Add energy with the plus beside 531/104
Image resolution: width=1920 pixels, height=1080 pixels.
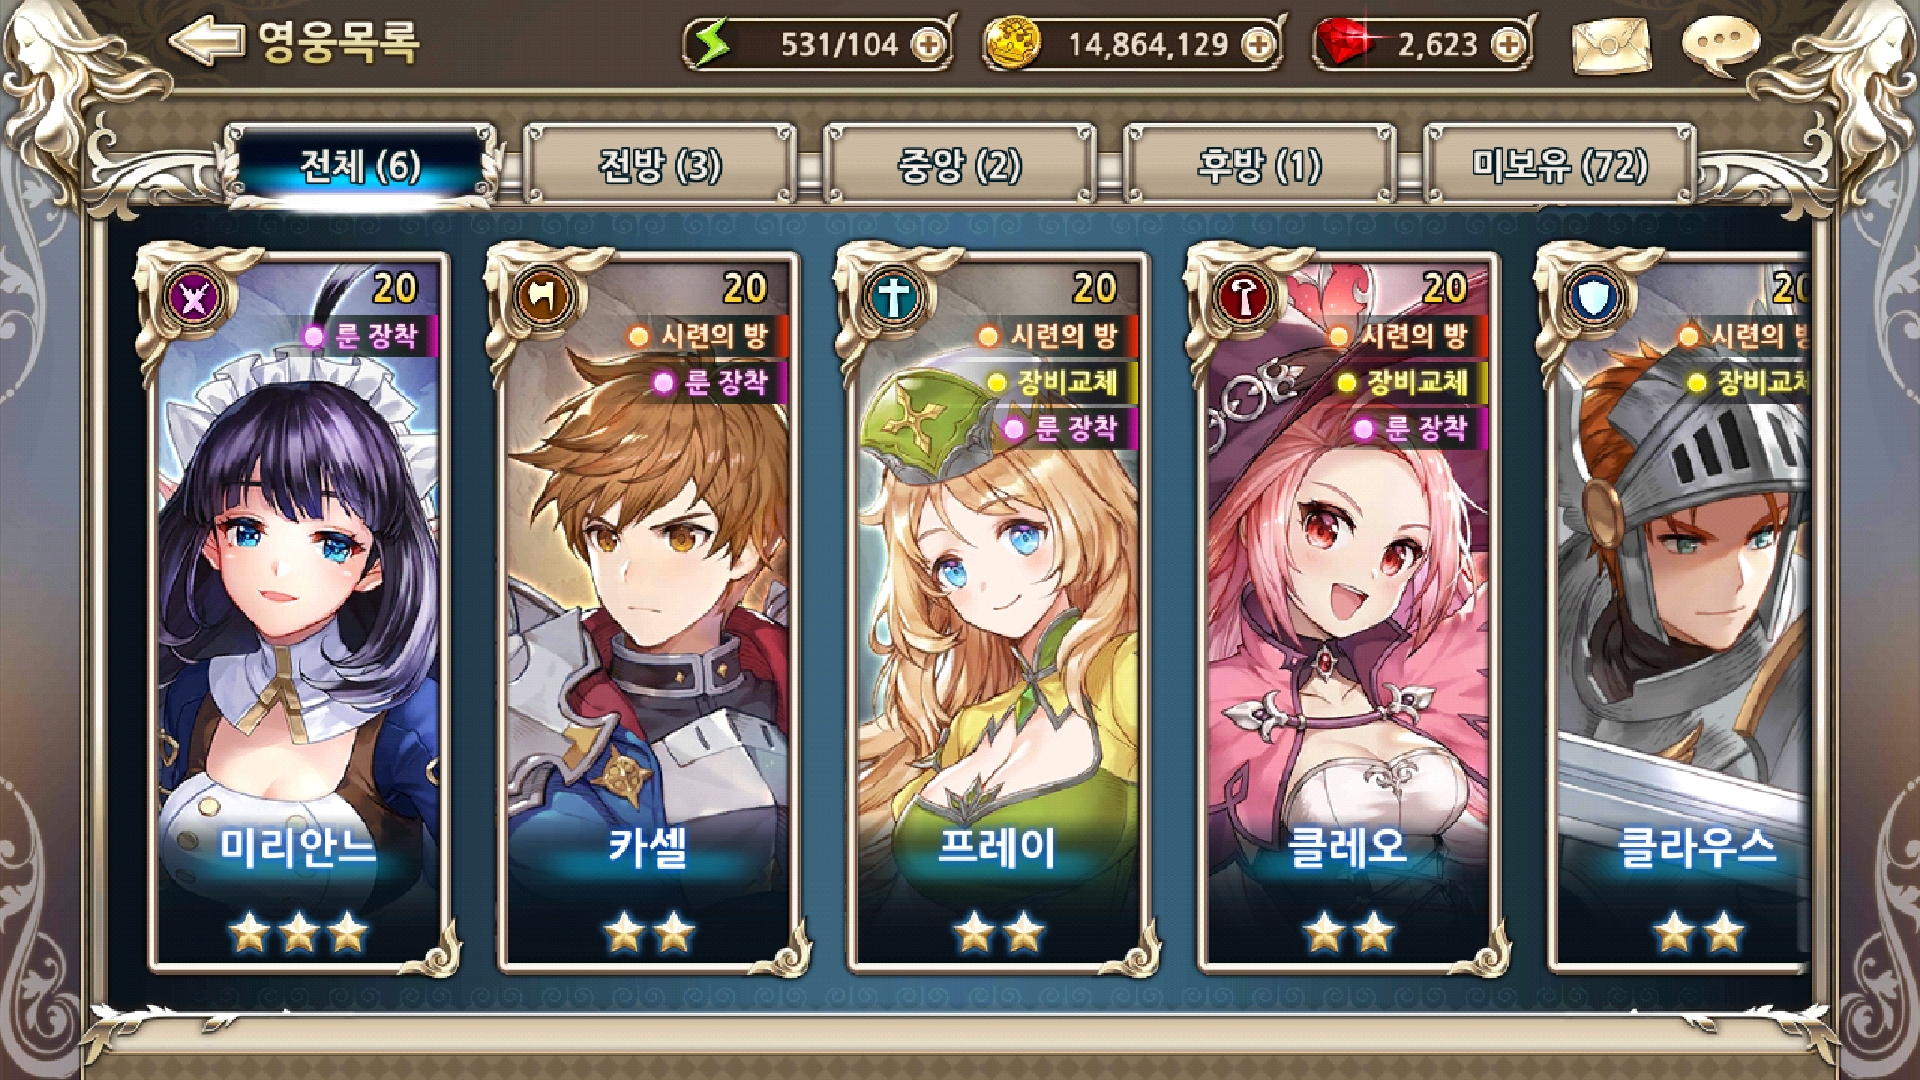(x=930, y=45)
